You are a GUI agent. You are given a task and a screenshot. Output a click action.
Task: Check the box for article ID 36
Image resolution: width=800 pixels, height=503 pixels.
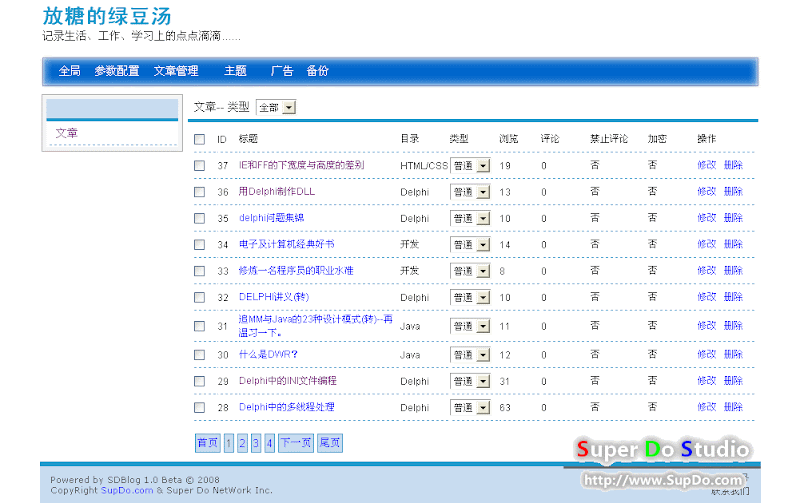pyautogui.click(x=199, y=192)
